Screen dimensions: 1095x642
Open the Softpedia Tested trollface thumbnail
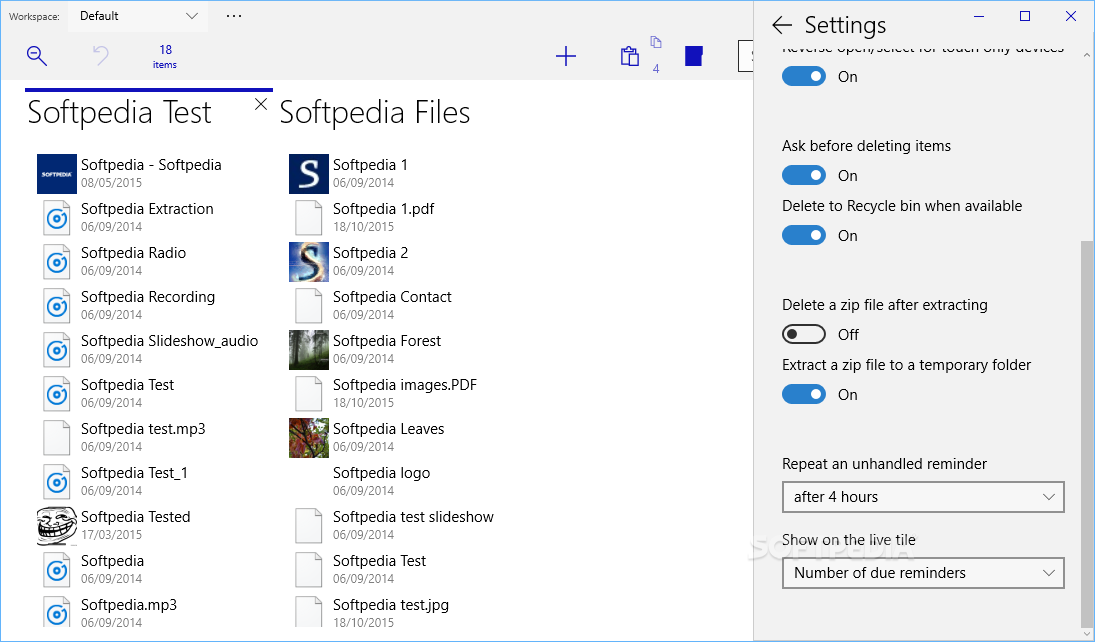click(57, 526)
